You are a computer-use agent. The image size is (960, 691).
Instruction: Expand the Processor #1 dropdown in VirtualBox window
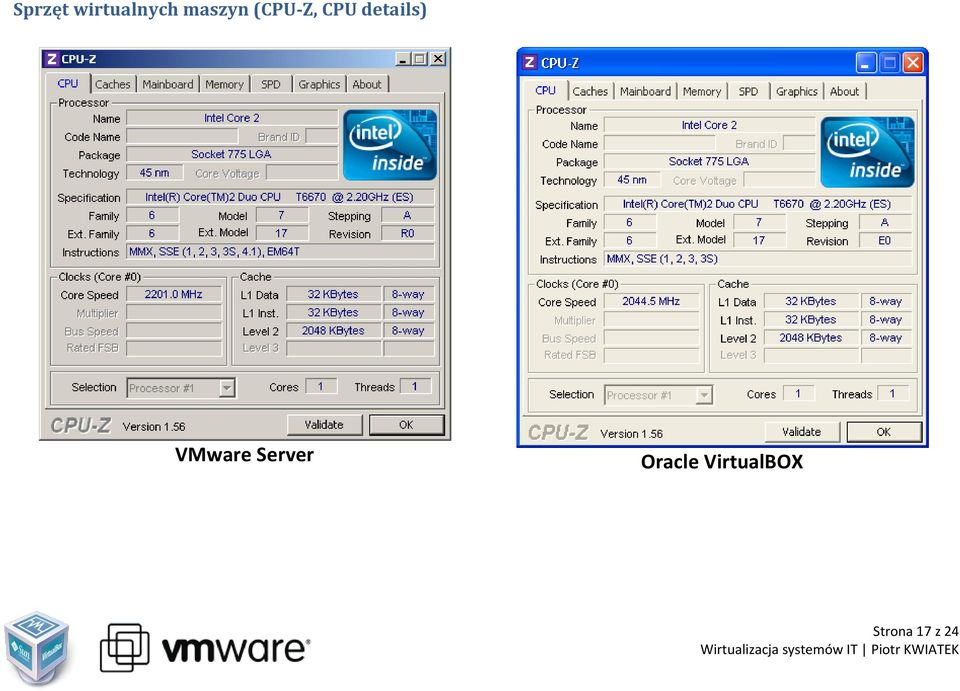pyautogui.click(x=705, y=395)
